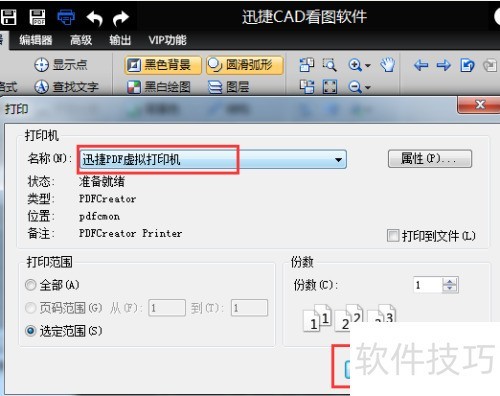Select the 选定范围(S) radio button
This screenshot has height=396, width=500.
[x=31, y=331]
